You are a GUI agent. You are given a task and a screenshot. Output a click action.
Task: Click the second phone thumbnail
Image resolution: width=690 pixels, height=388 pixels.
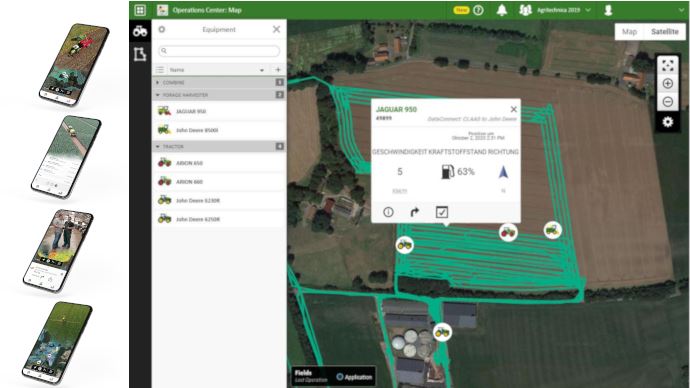tap(66, 157)
